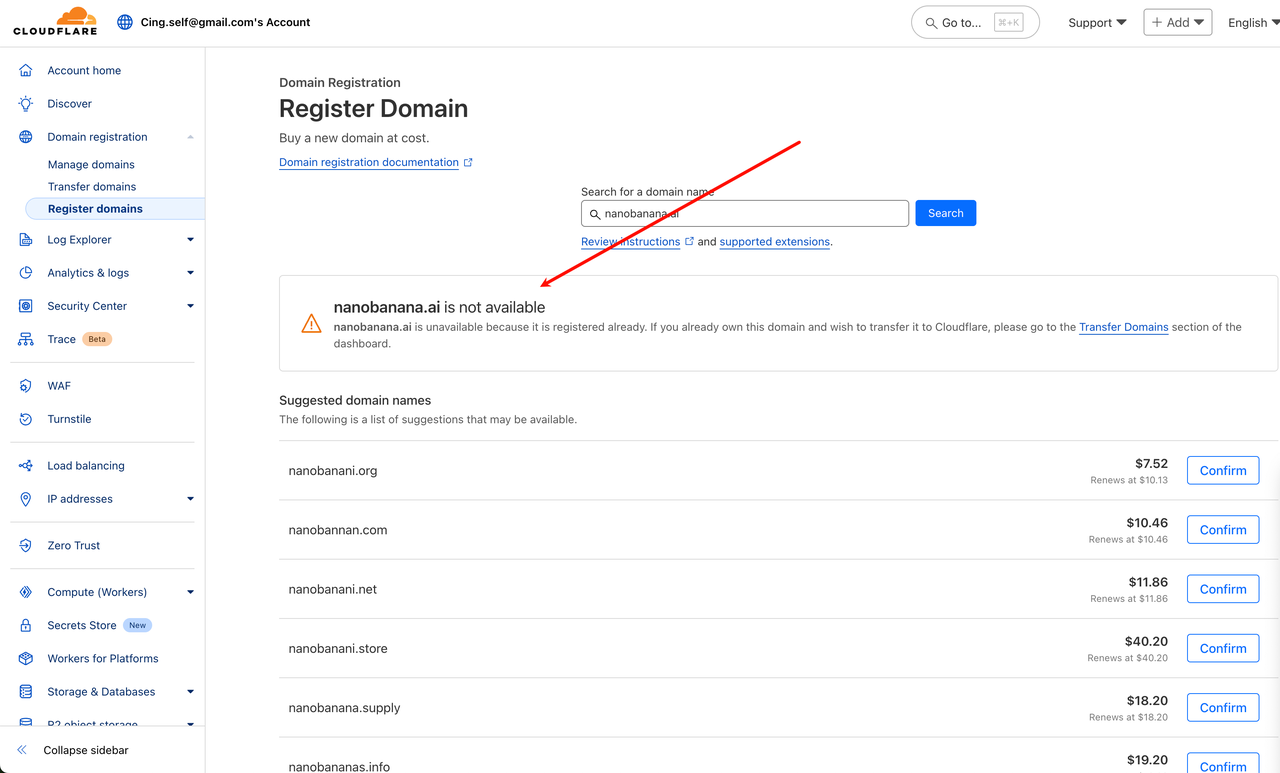Click the Load balancing icon
This screenshot has height=773, width=1280.
[26, 466]
